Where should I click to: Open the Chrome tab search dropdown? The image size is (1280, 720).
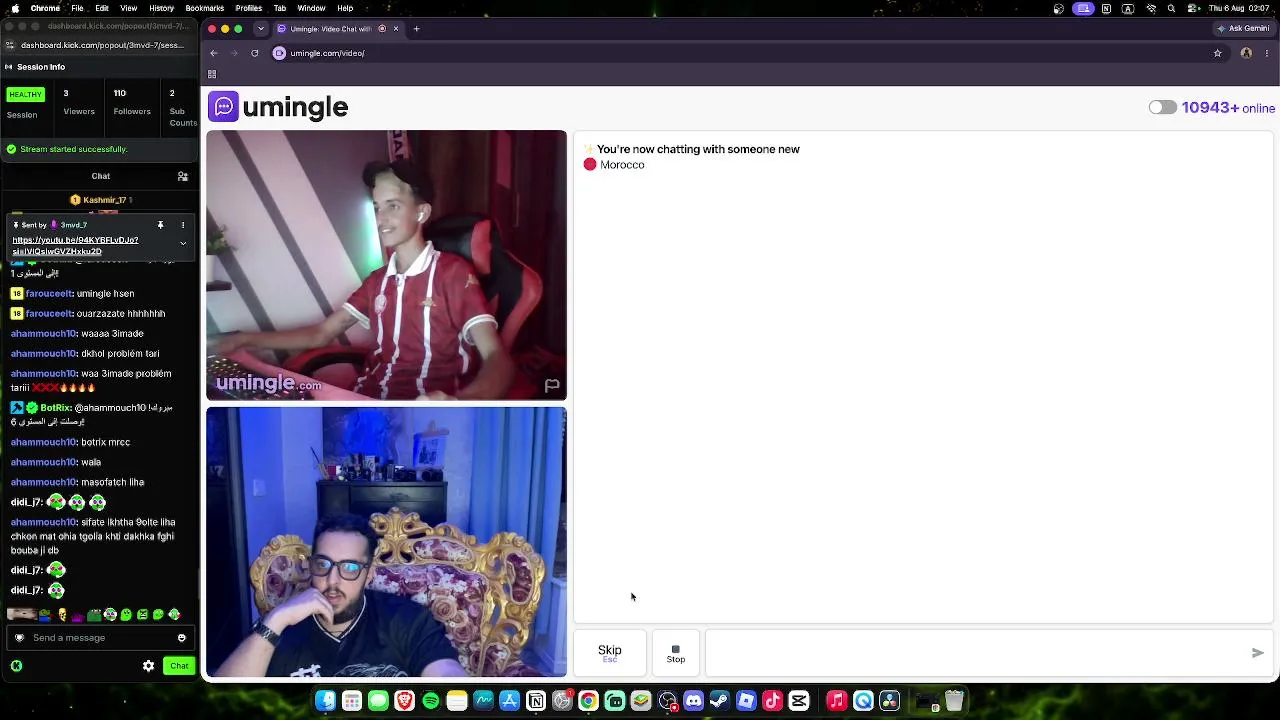click(x=261, y=29)
